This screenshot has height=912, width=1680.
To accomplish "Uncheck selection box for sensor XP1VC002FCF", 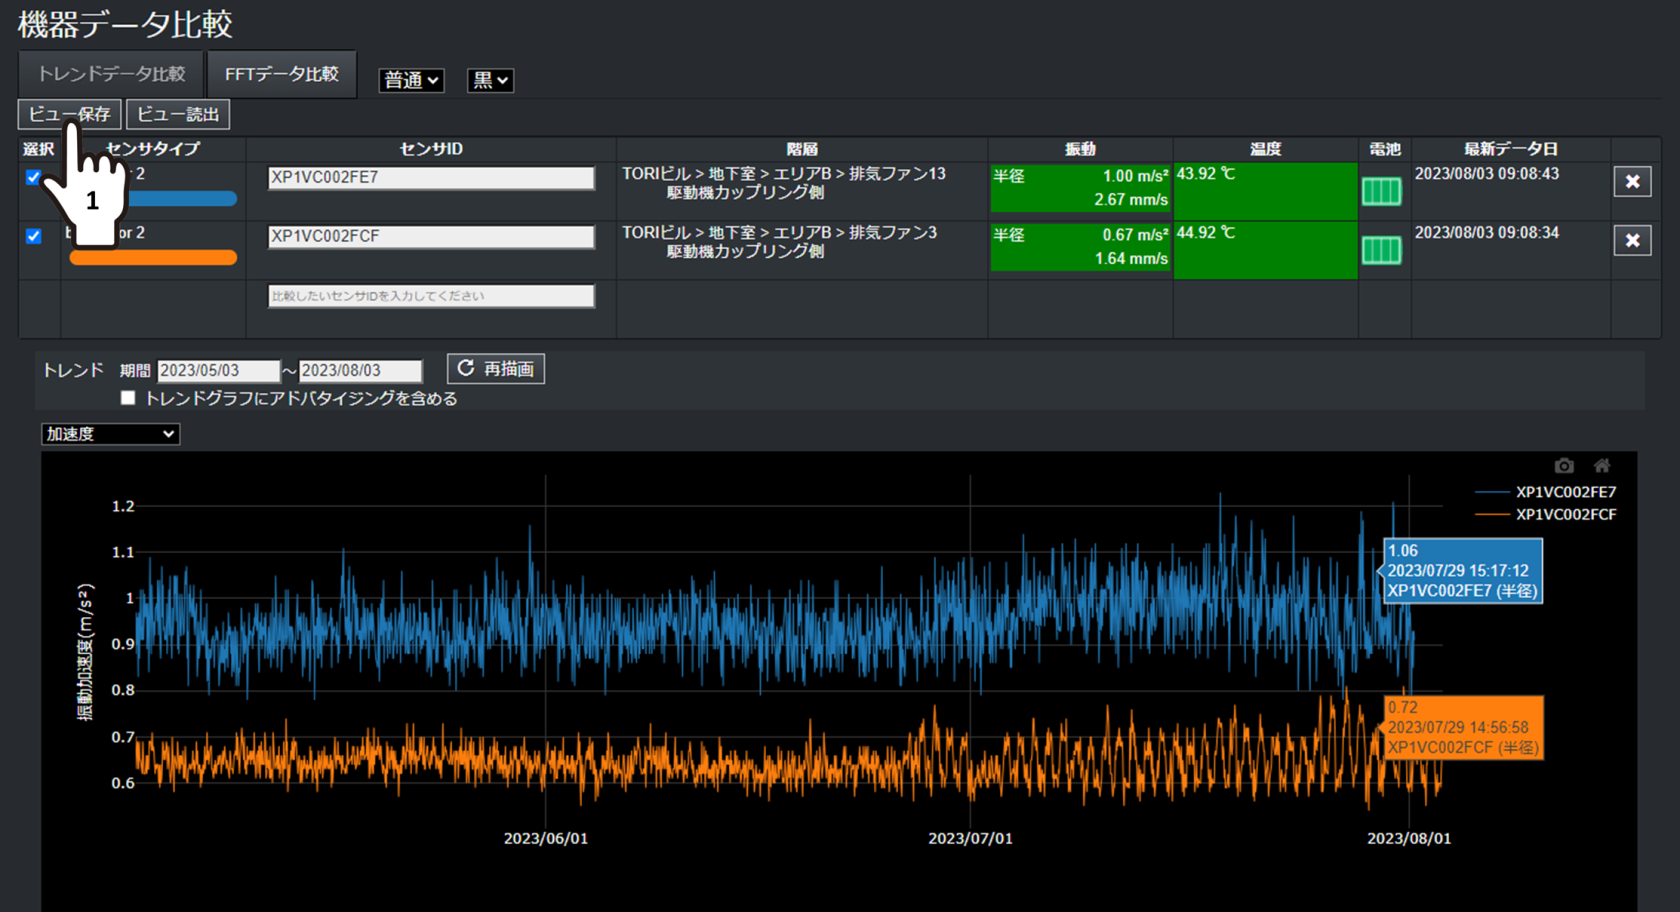I will (33, 236).
